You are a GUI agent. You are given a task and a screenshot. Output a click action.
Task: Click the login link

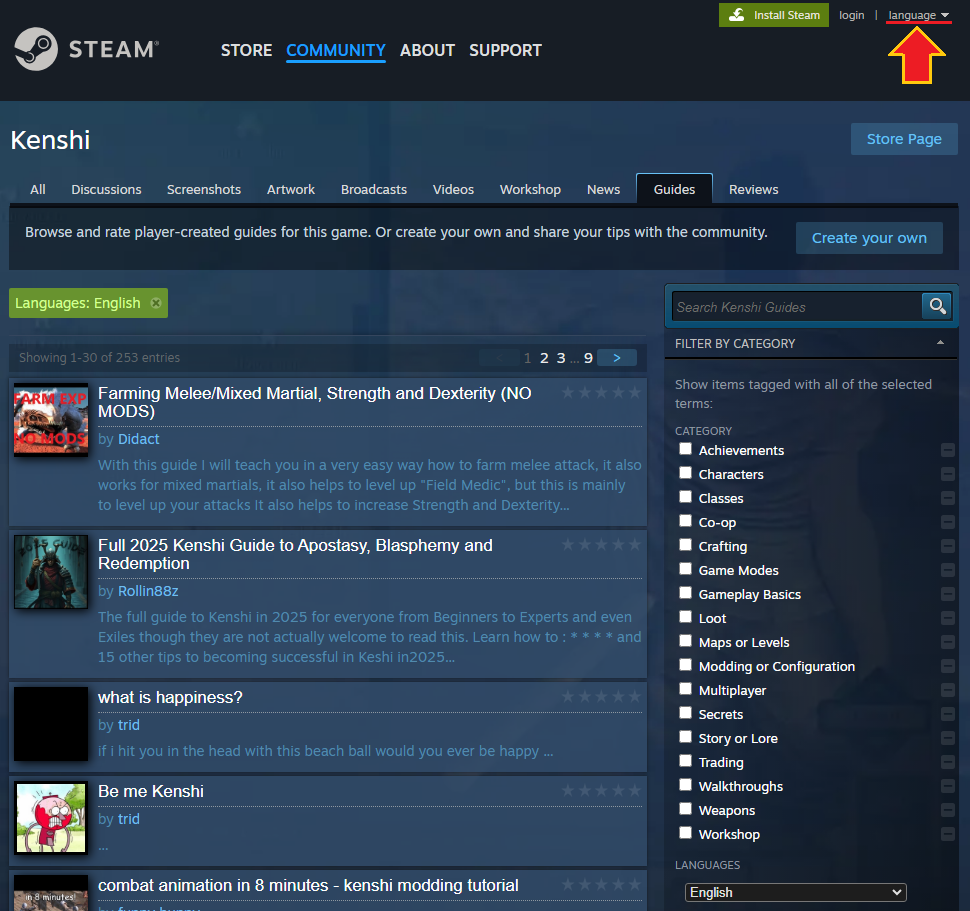coord(851,15)
